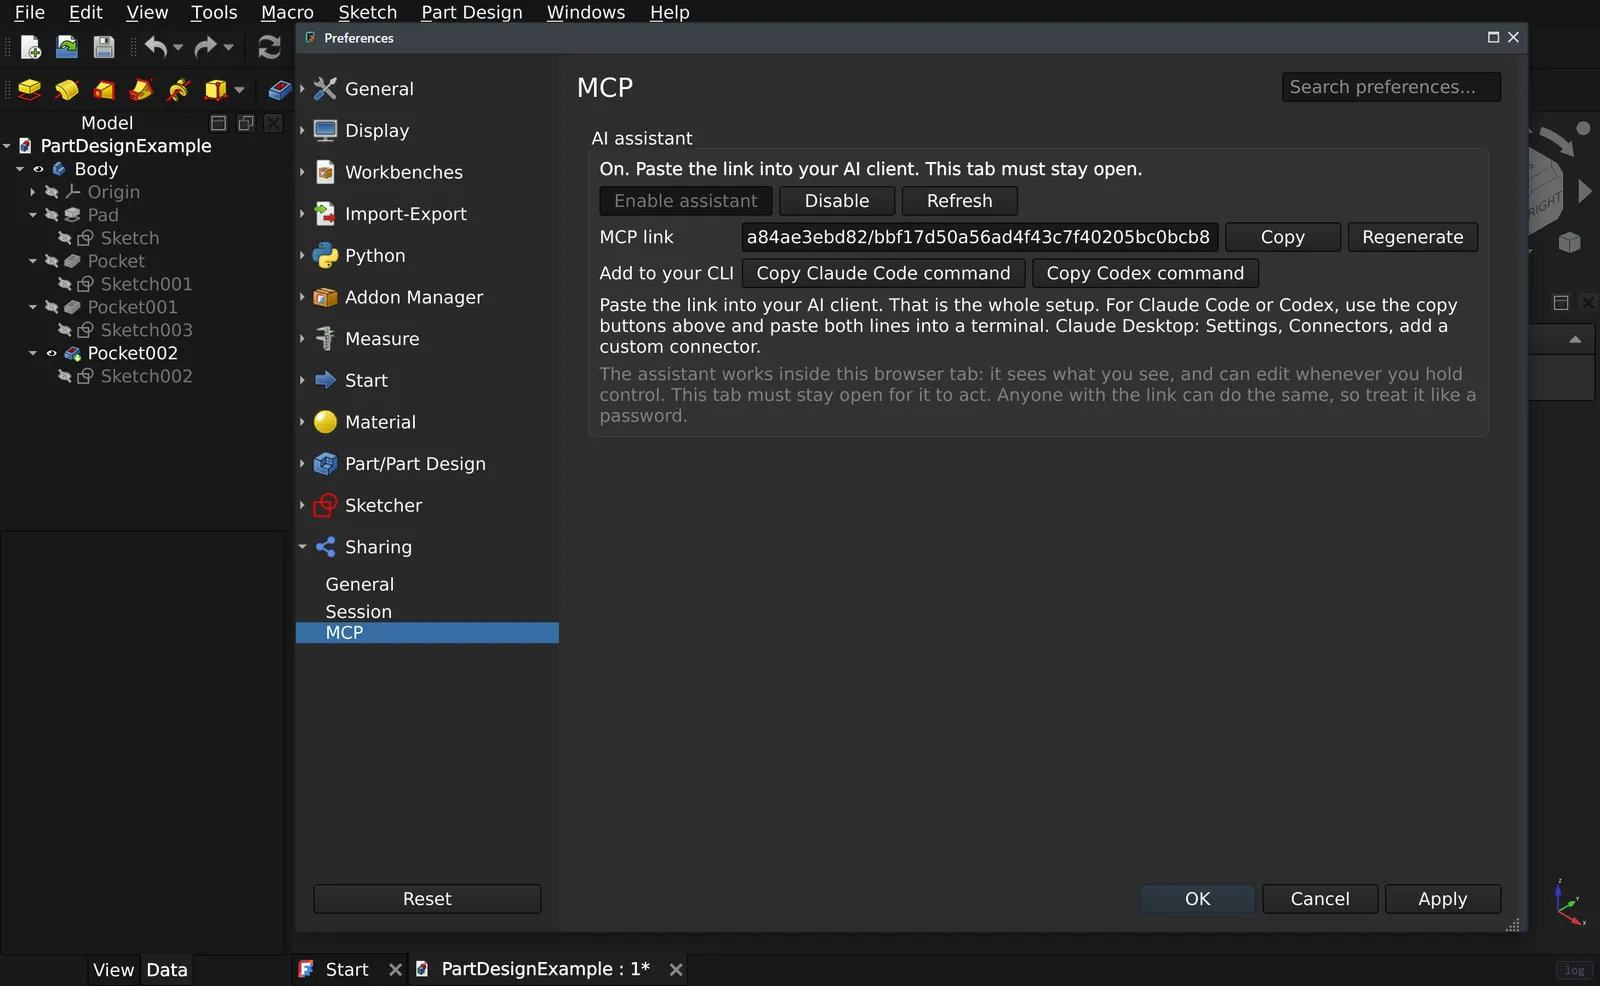
Task: Select Session under Sharing preferences
Action: click(358, 611)
